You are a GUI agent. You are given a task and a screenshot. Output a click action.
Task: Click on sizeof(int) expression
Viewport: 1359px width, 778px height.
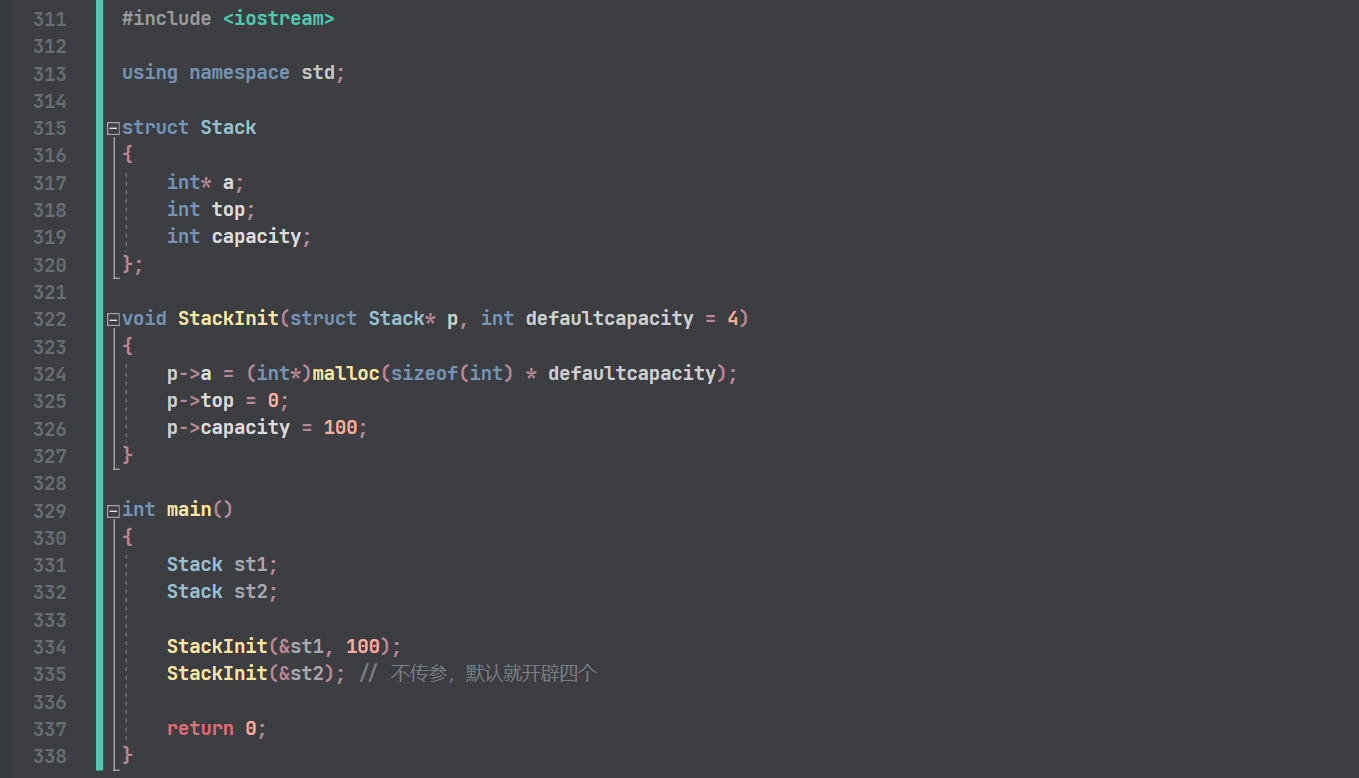coord(452,373)
